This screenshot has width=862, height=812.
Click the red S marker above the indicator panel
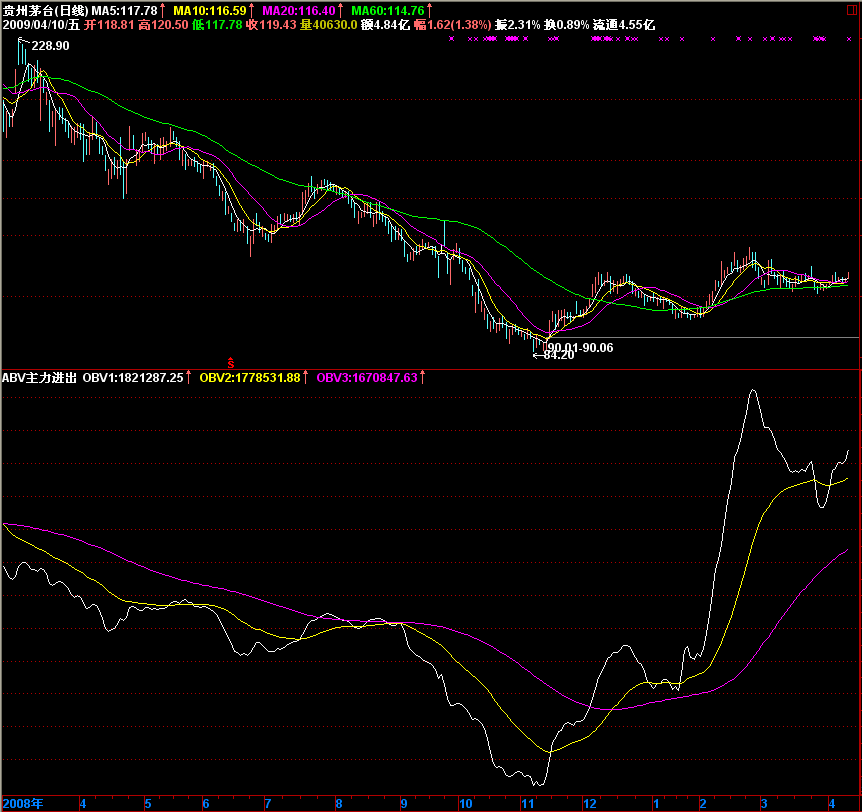coord(231,361)
